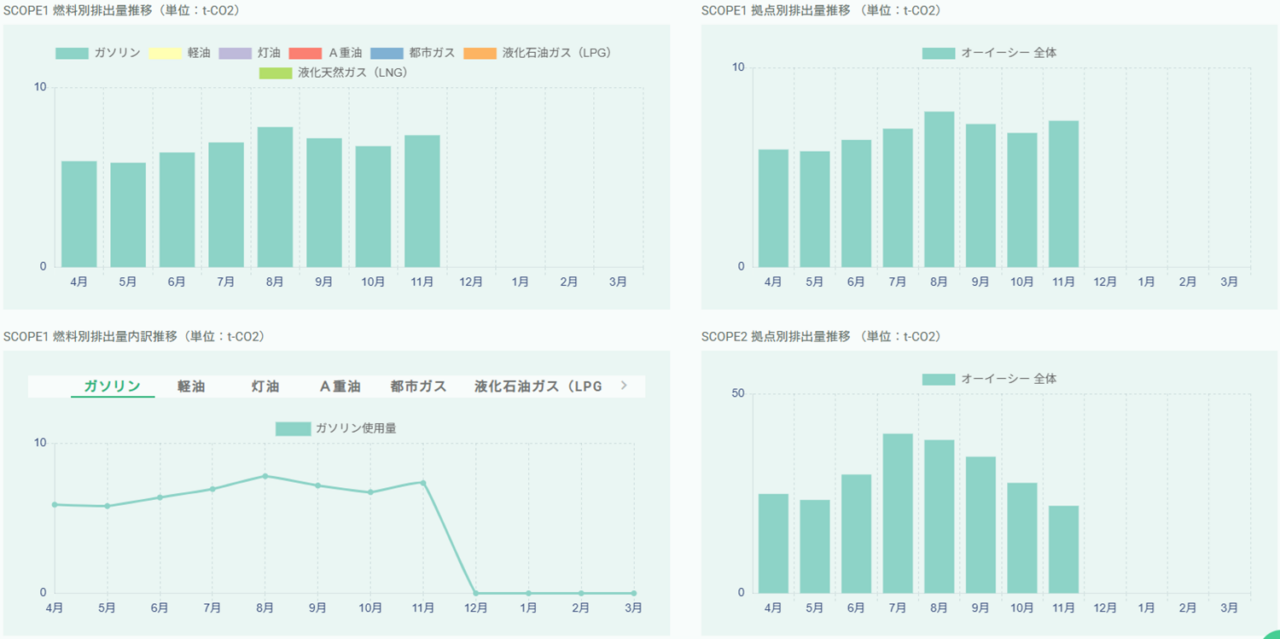This screenshot has height=639, width=1280.
Task: Toggle オーイーシー 全体 legend in SCOPE2 chart
Action: click(989, 379)
